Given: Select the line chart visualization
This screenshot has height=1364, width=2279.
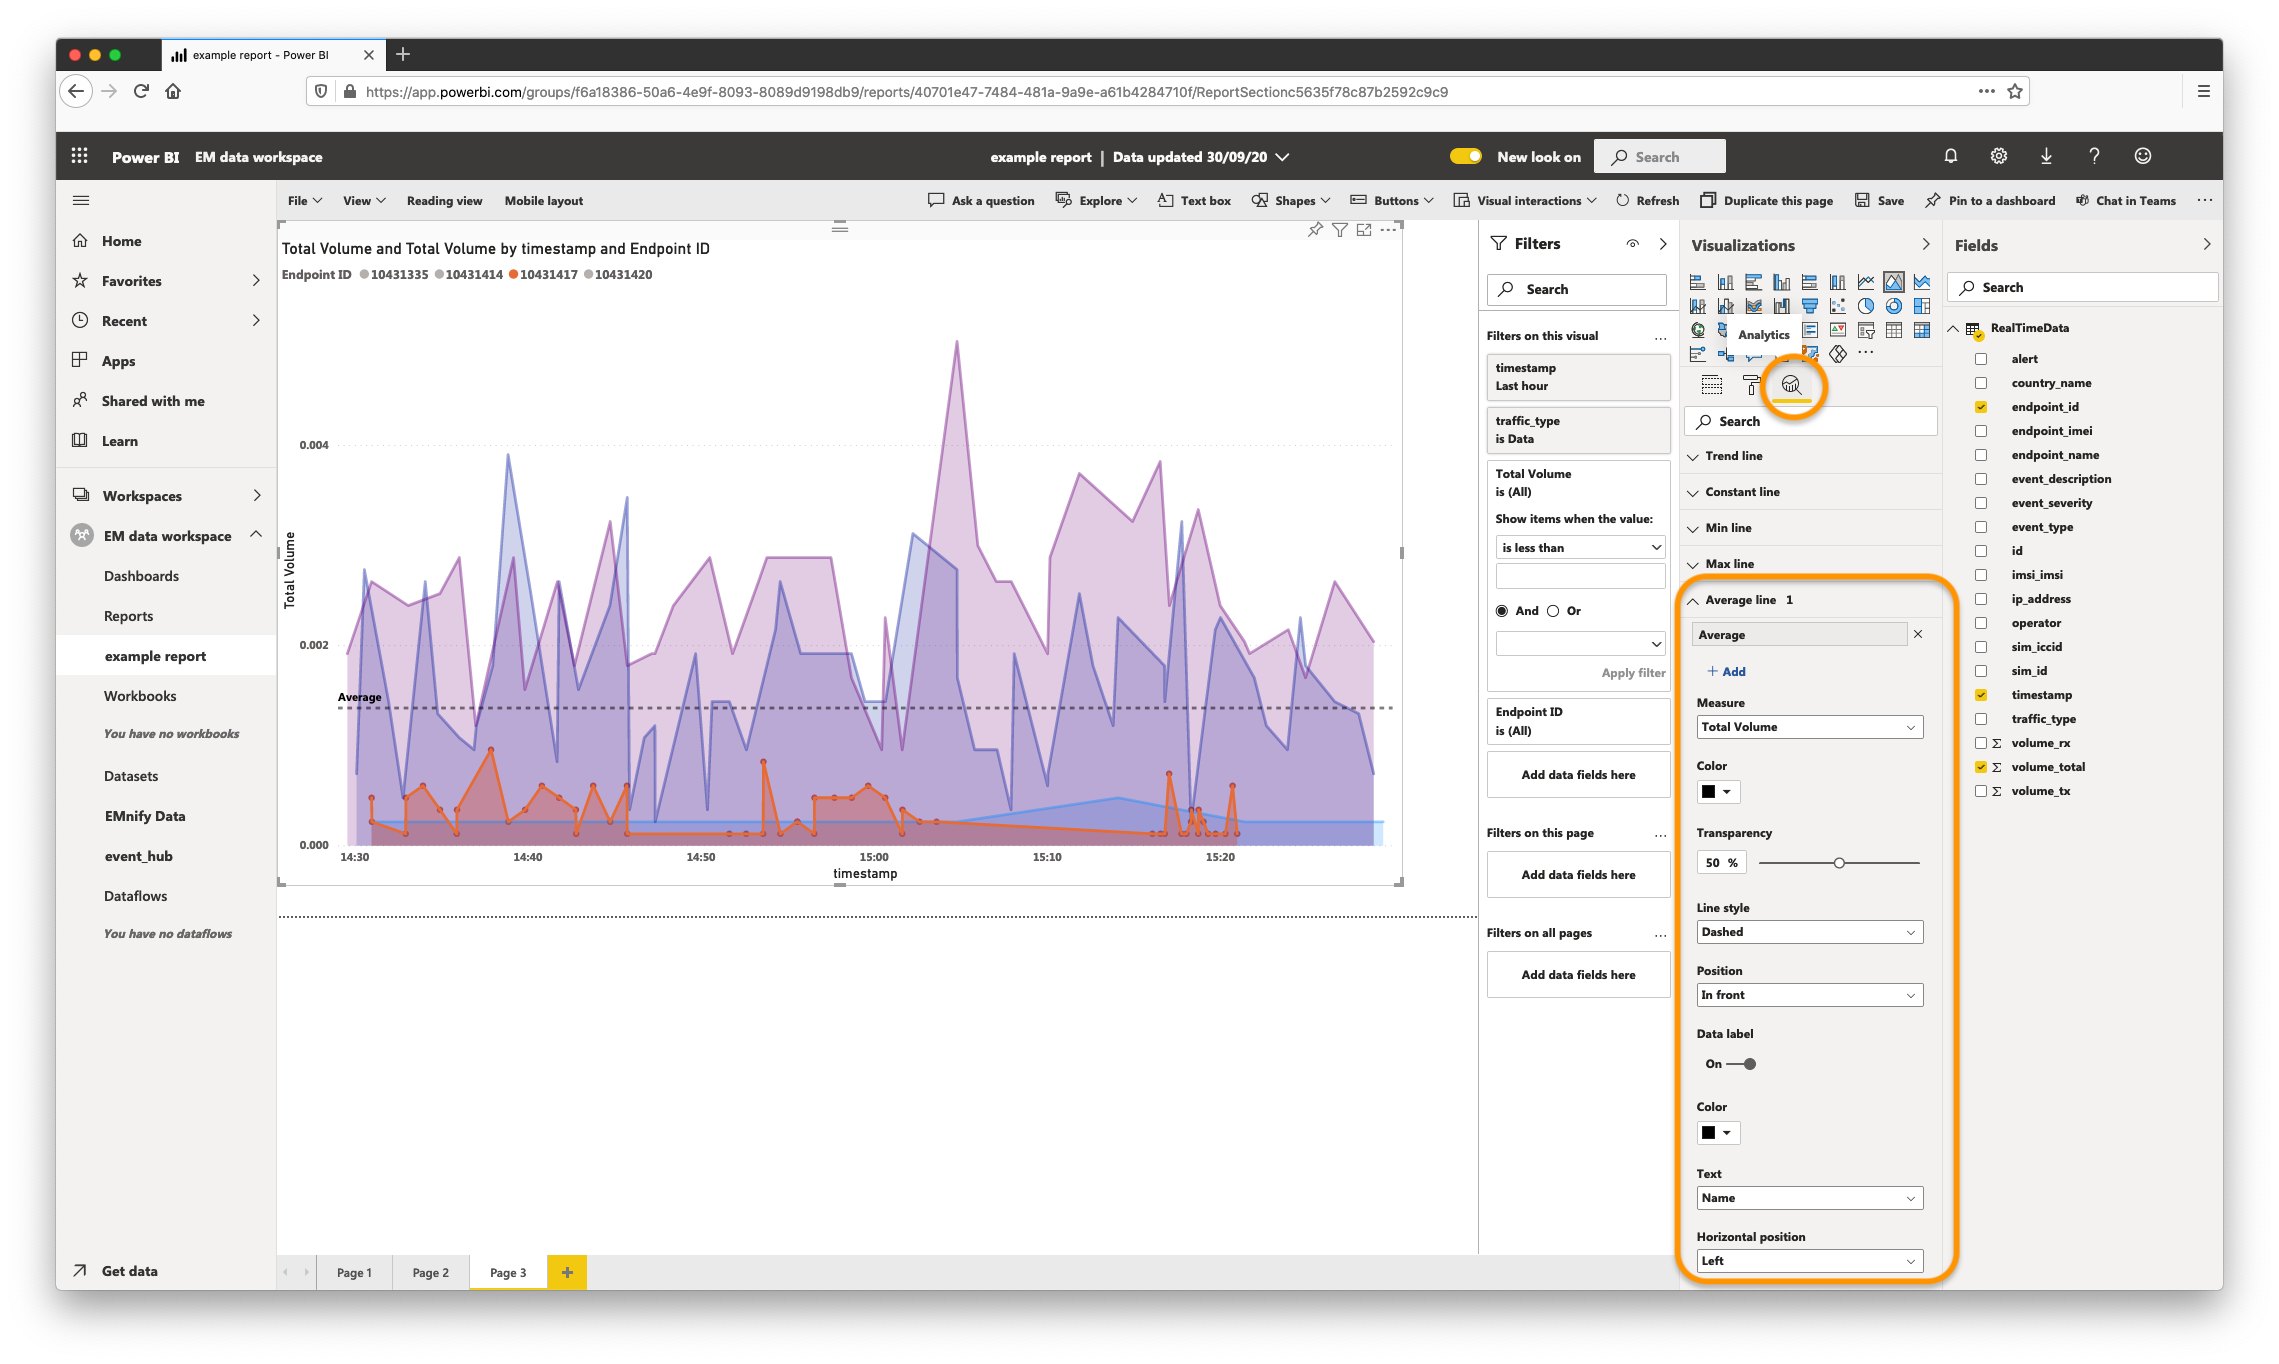Looking at the screenshot, I should pos(1866,282).
